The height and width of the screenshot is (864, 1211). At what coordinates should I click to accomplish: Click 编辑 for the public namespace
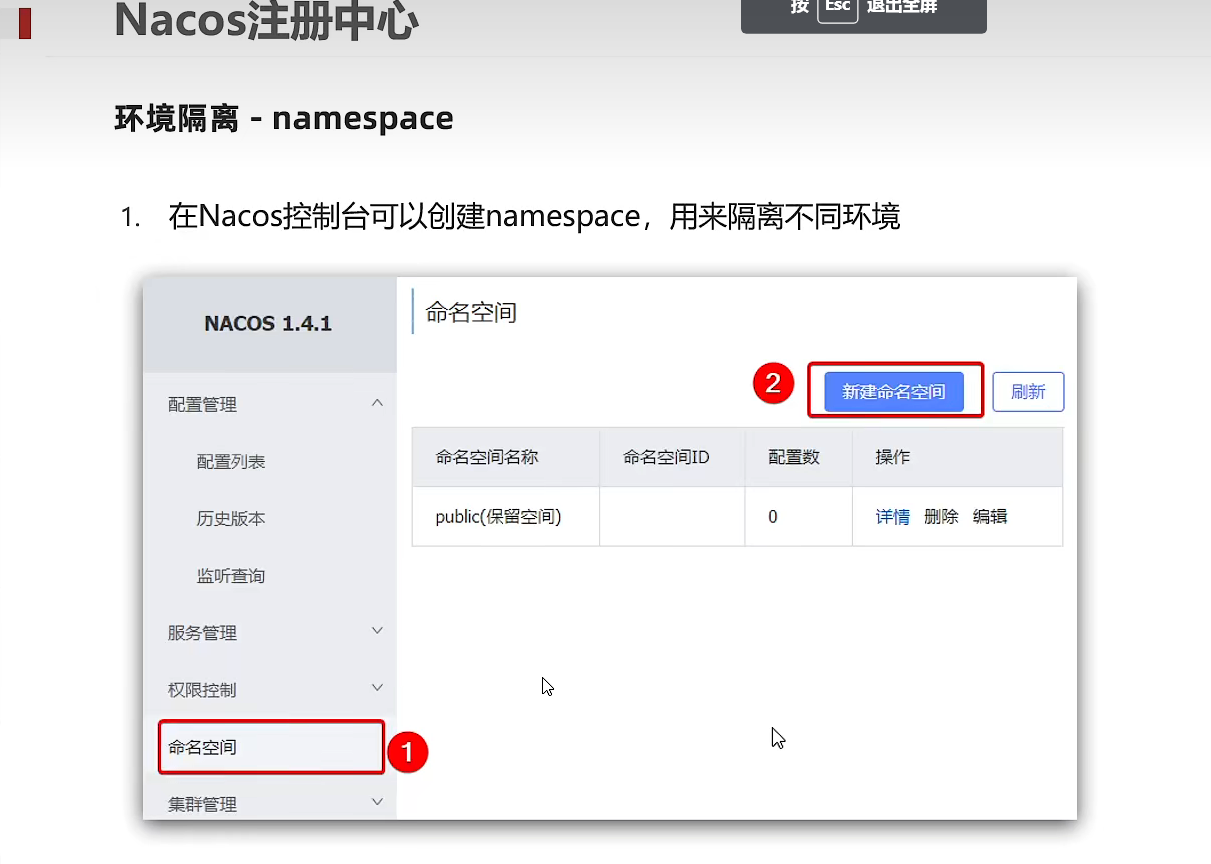pyautogui.click(x=990, y=517)
